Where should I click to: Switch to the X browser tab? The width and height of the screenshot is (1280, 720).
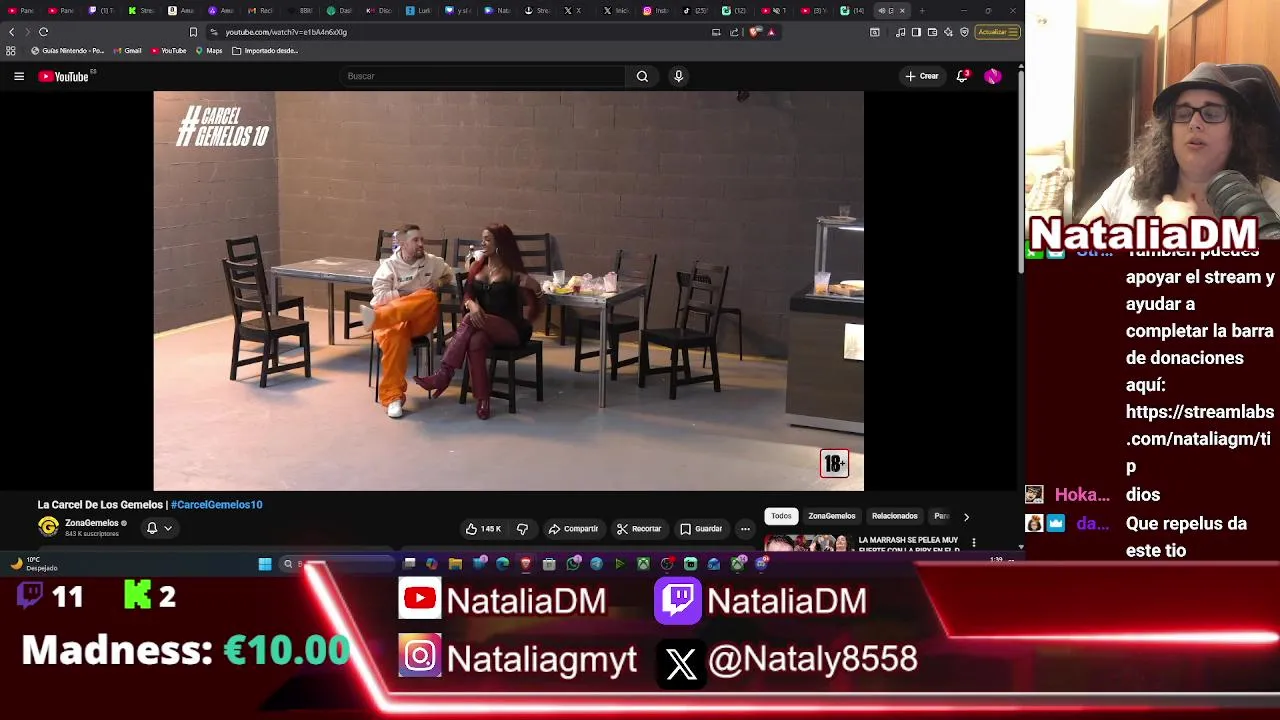pyautogui.click(x=572, y=11)
